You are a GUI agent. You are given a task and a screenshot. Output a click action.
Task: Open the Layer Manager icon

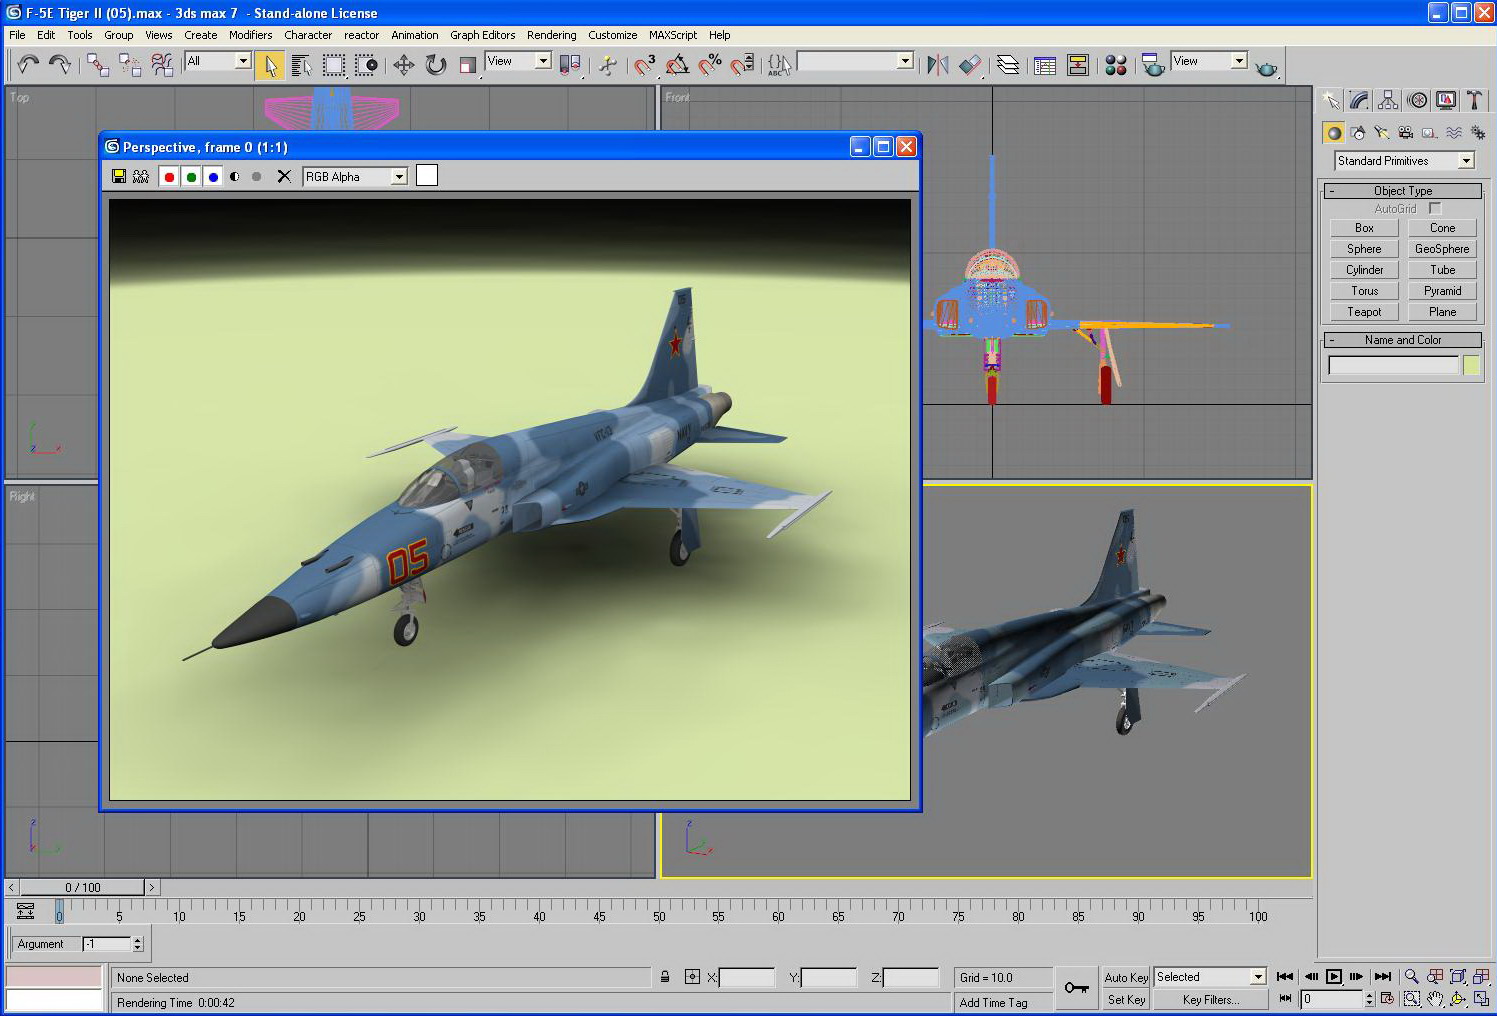coord(1008,65)
